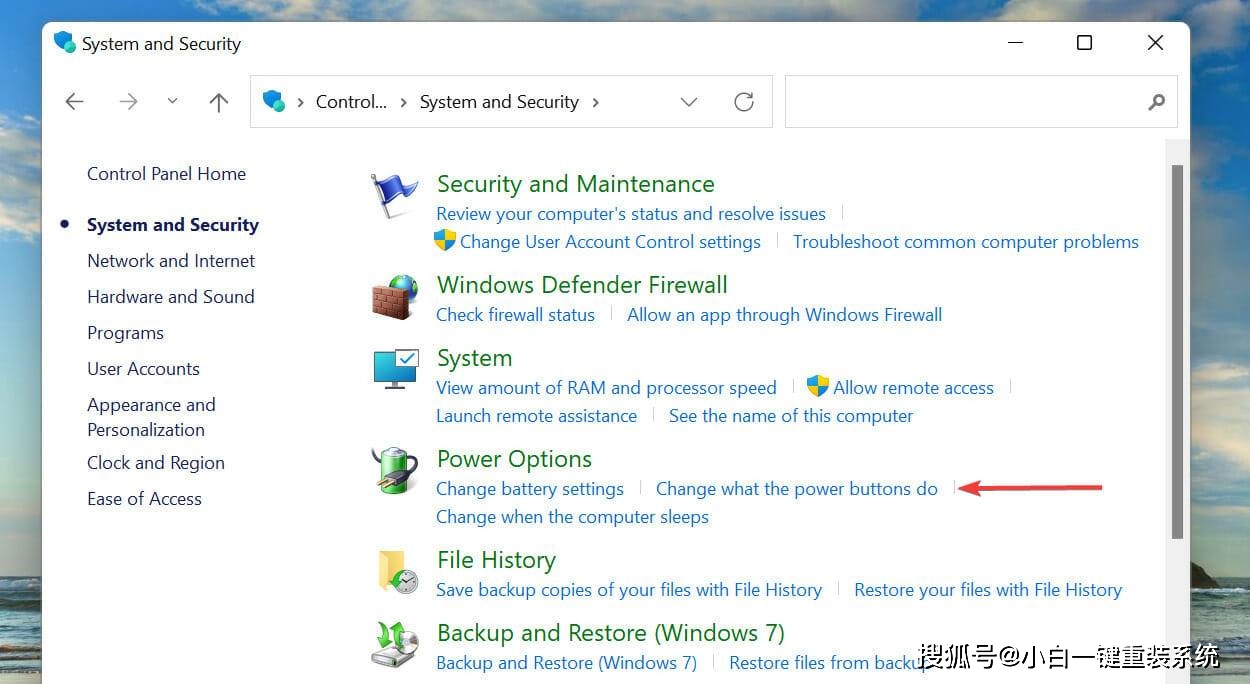Open the recent locations dropdown arrow
Screen dimensions: 1250x684
pos(172,101)
